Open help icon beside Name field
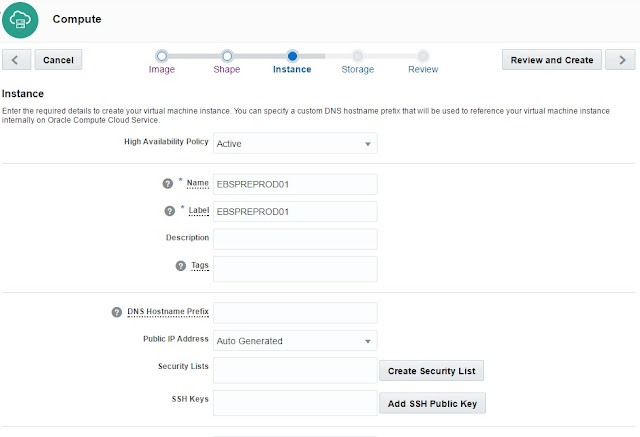The width and height of the screenshot is (640, 437). (168, 184)
